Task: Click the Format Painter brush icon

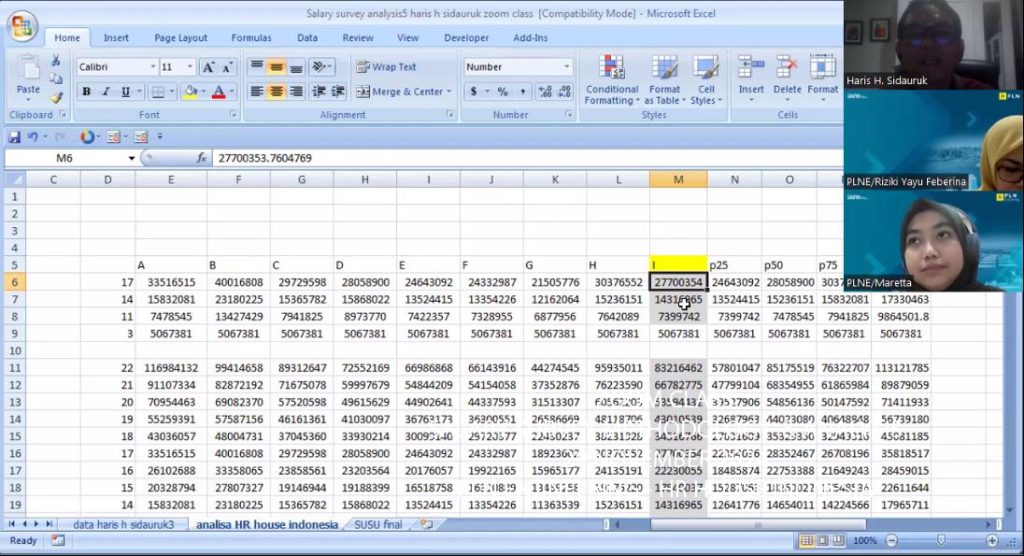Action: pyautogui.click(x=57, y=99)
